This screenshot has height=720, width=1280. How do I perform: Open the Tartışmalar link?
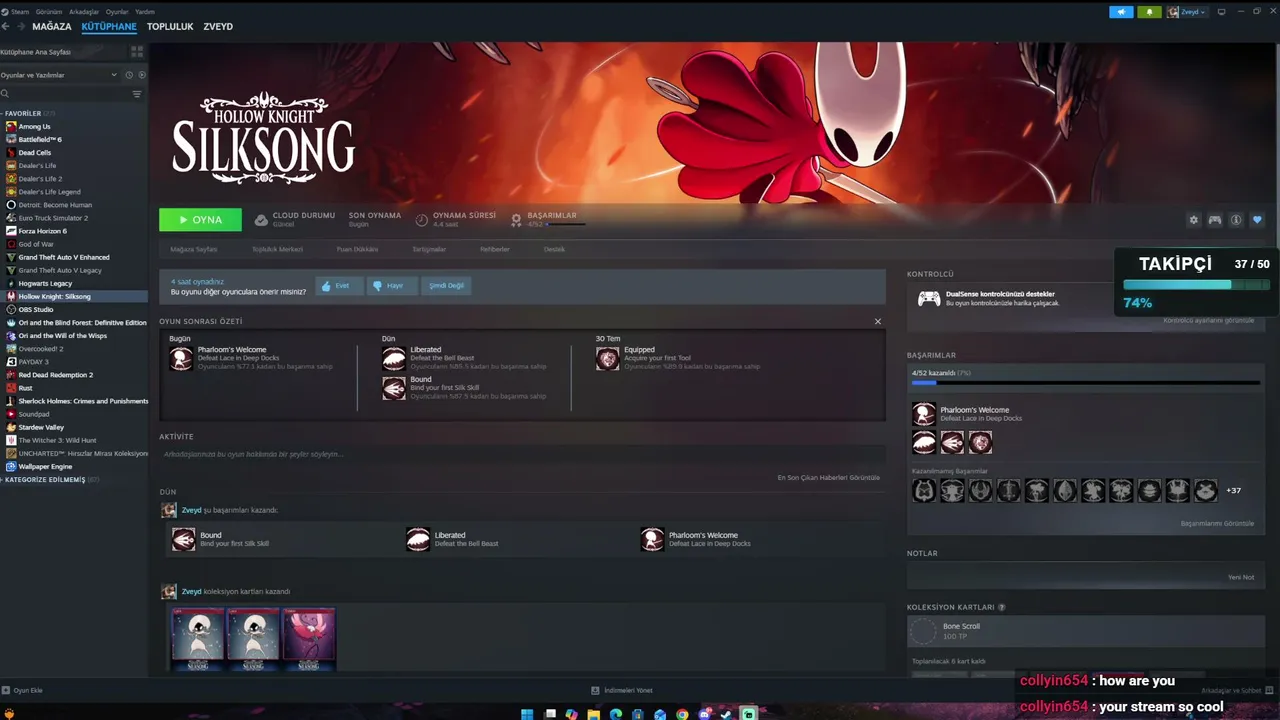(x=429, y=249)
